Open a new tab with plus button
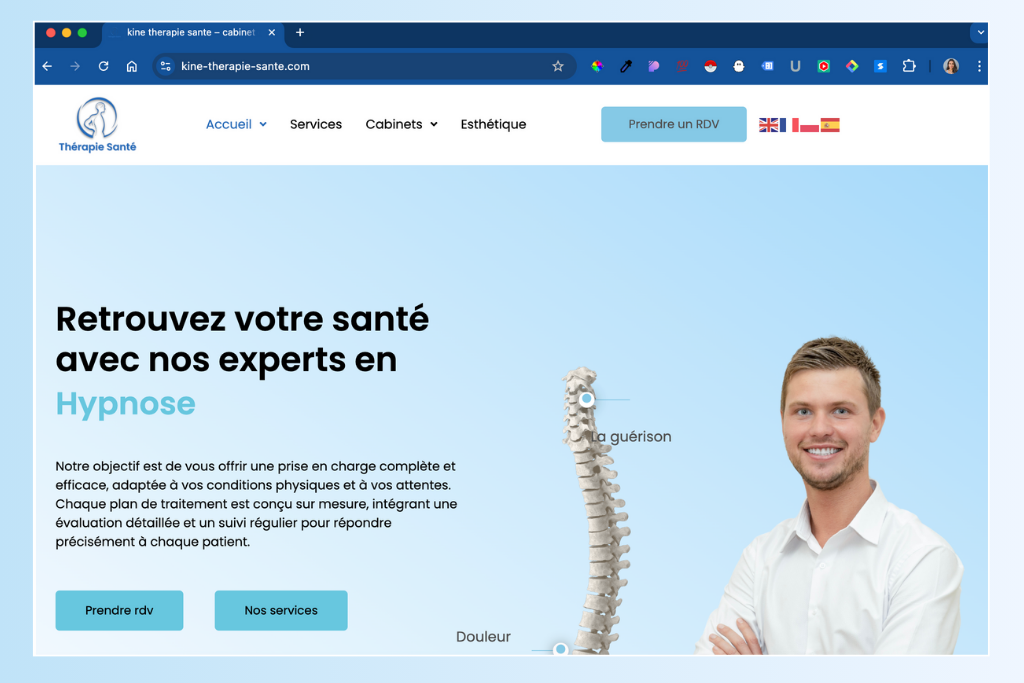Screen dimensions: 1024x683 (300, 32)
